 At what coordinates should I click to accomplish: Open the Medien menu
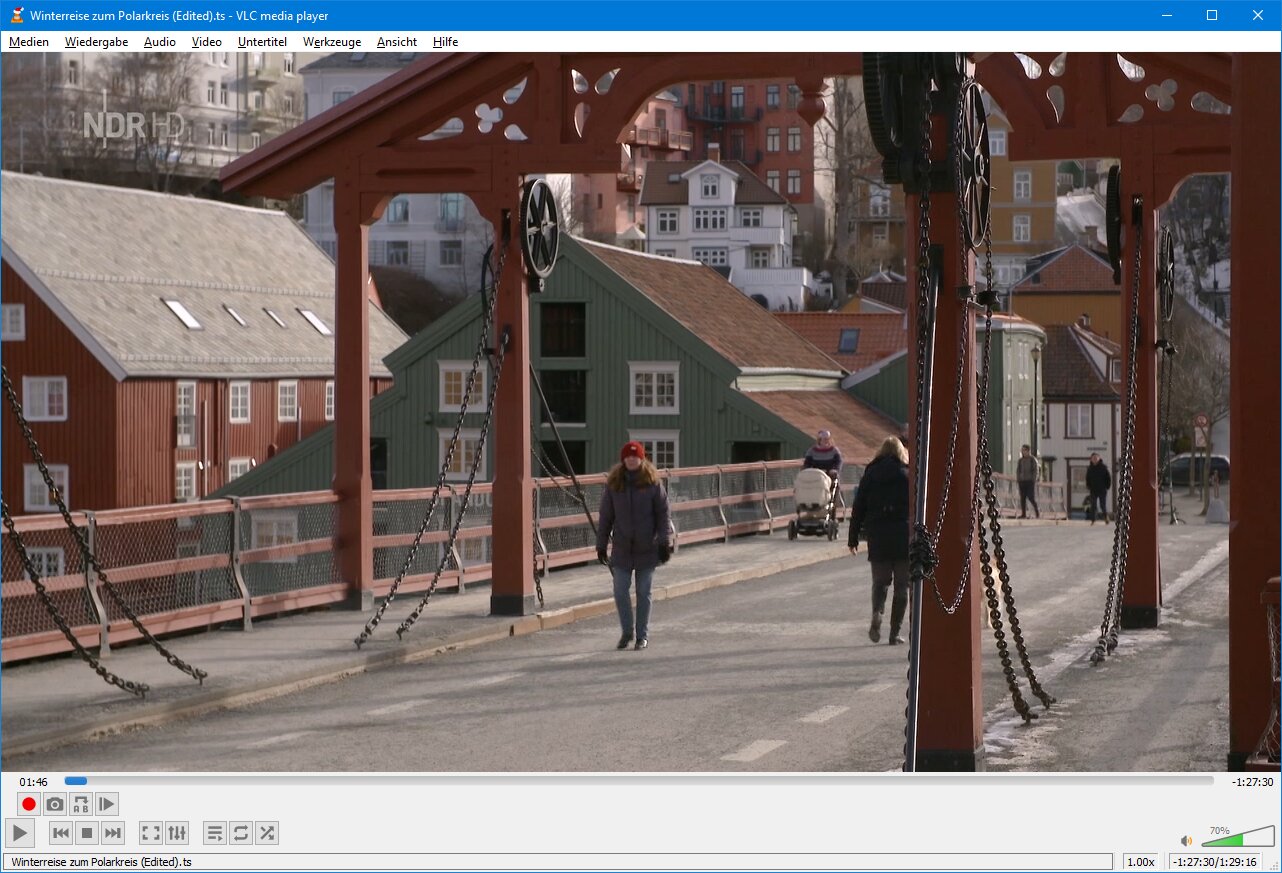[x=29, y=42]
